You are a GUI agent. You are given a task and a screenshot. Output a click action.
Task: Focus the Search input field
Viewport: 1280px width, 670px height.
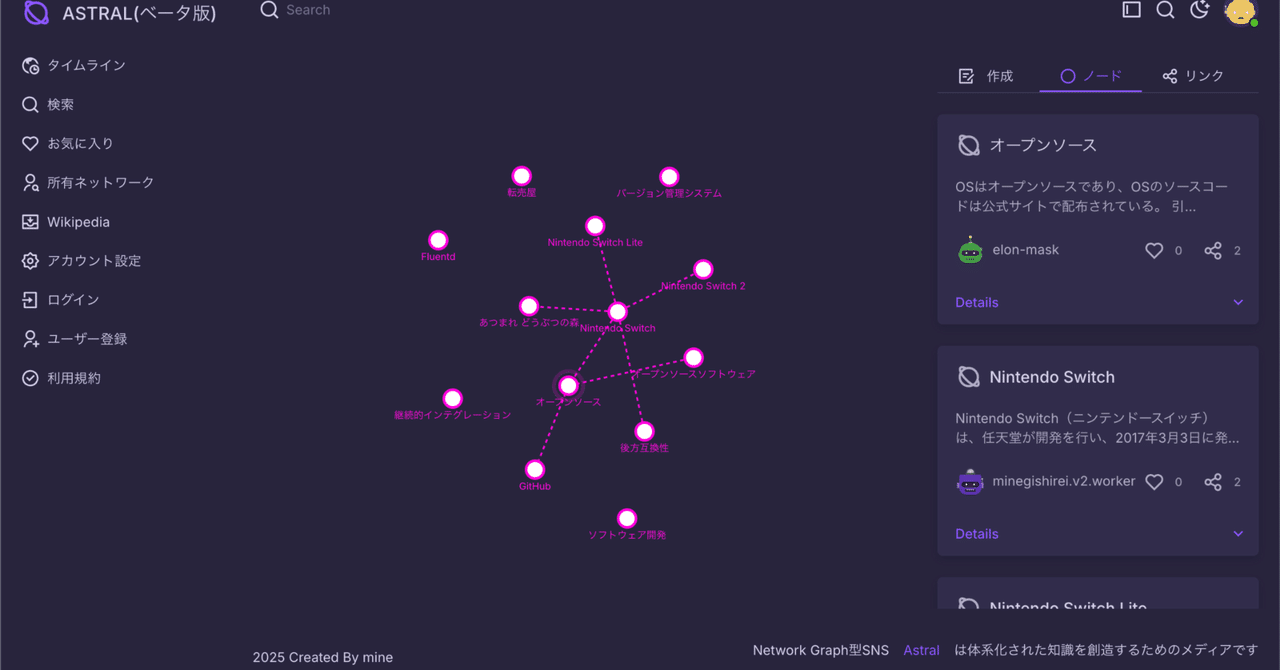pos(308,10)
